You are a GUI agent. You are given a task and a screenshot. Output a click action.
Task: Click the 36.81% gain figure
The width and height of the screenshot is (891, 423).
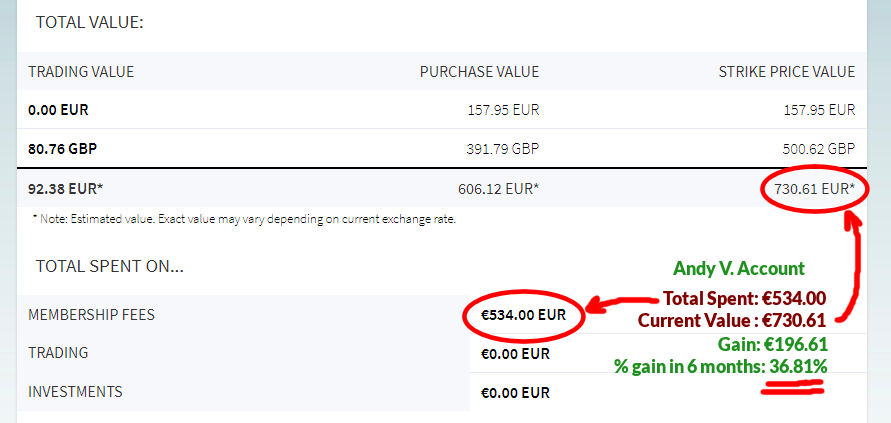pos(798,367)
